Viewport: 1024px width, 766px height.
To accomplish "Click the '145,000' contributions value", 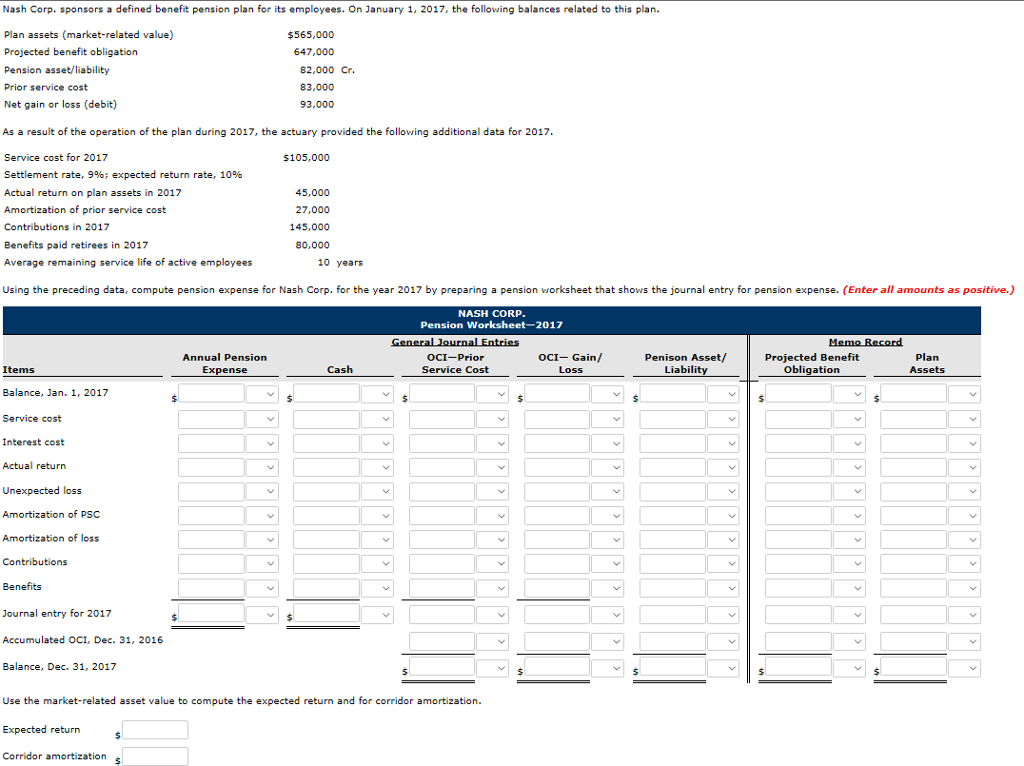I will [310, 227].
